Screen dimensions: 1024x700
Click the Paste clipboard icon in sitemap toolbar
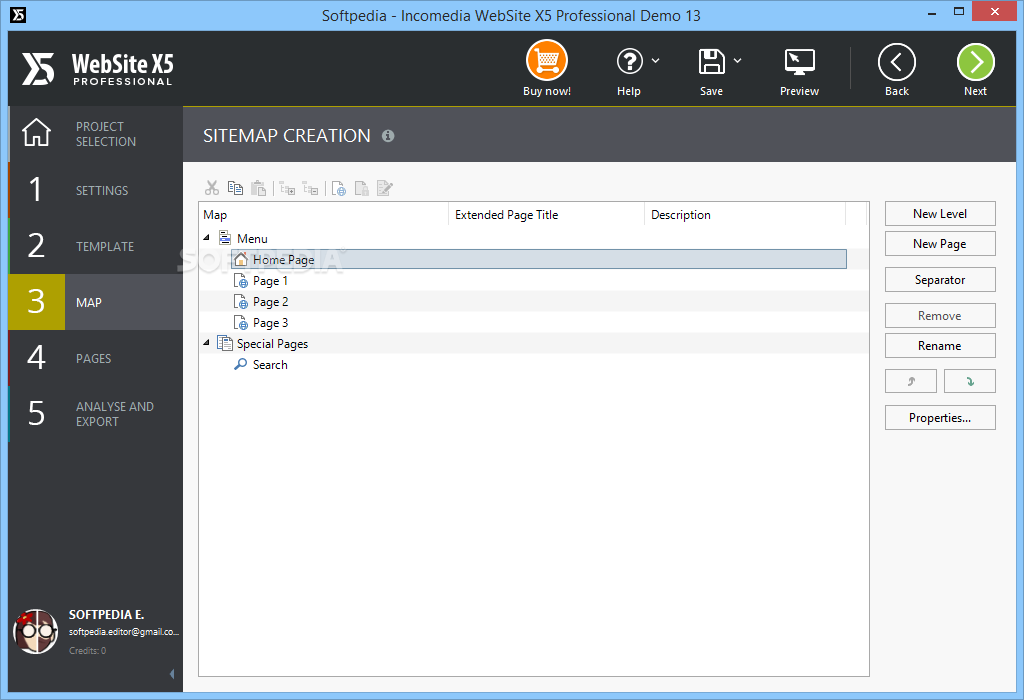[x=259, y=189]
